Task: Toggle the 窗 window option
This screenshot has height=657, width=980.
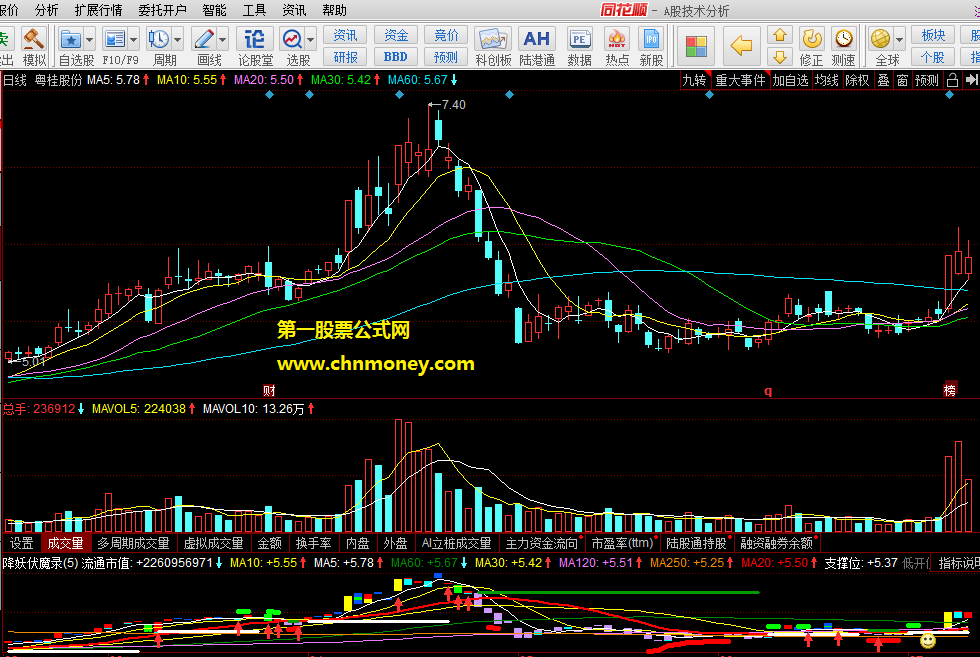Action: point(902,81)
